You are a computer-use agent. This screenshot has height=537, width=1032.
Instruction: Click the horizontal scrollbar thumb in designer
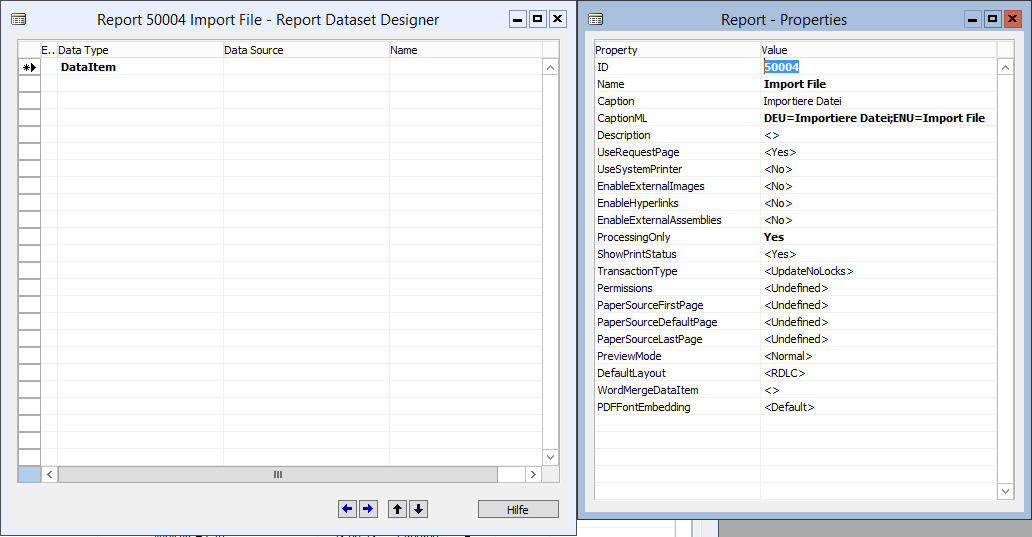pos(278,474)
